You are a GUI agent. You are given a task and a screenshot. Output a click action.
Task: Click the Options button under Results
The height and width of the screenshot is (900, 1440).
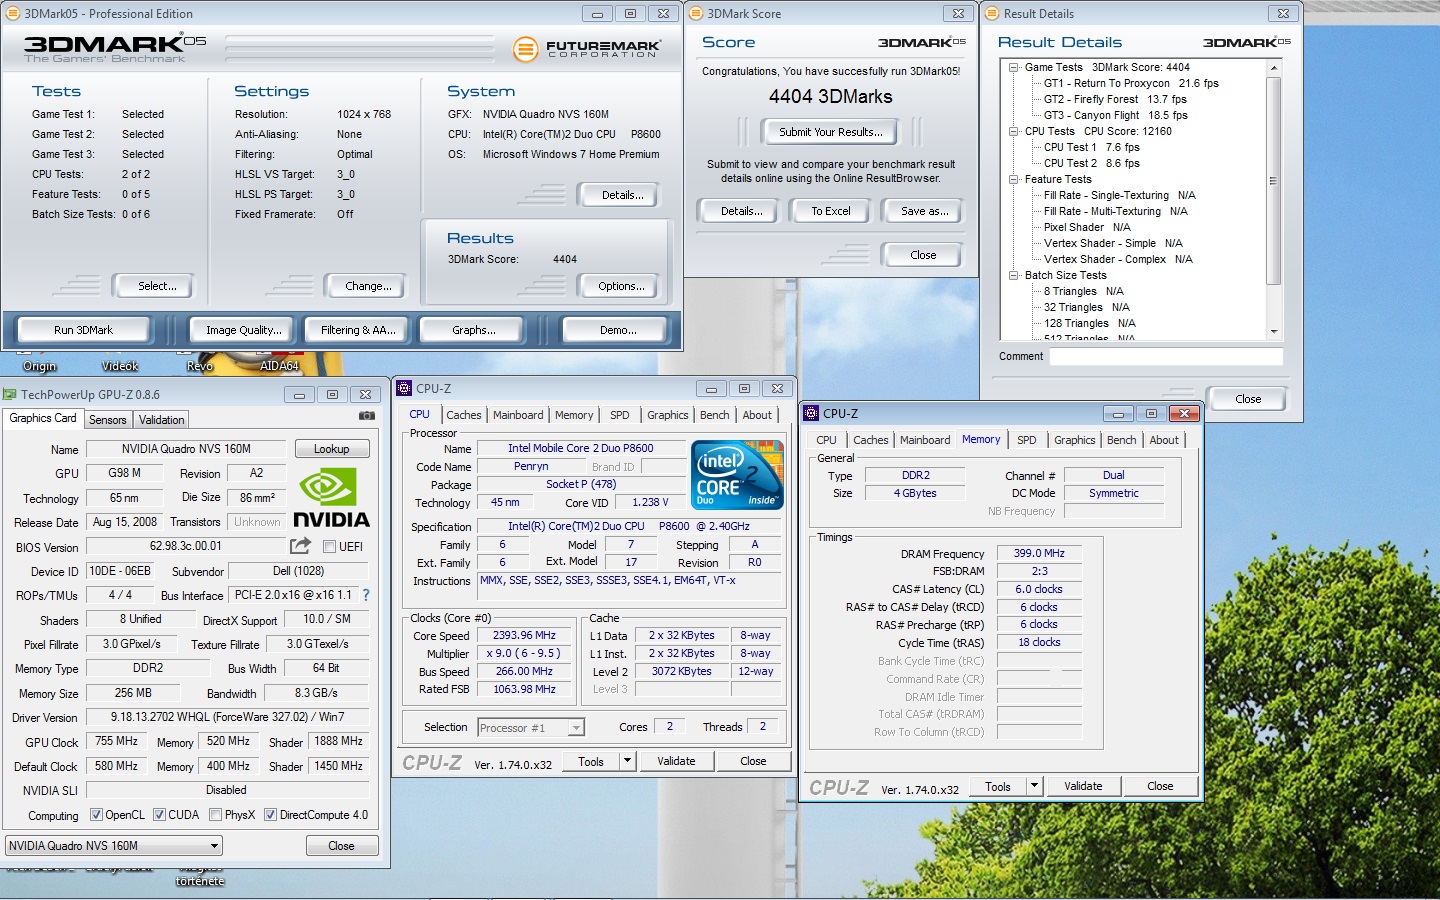pos(620,286)
